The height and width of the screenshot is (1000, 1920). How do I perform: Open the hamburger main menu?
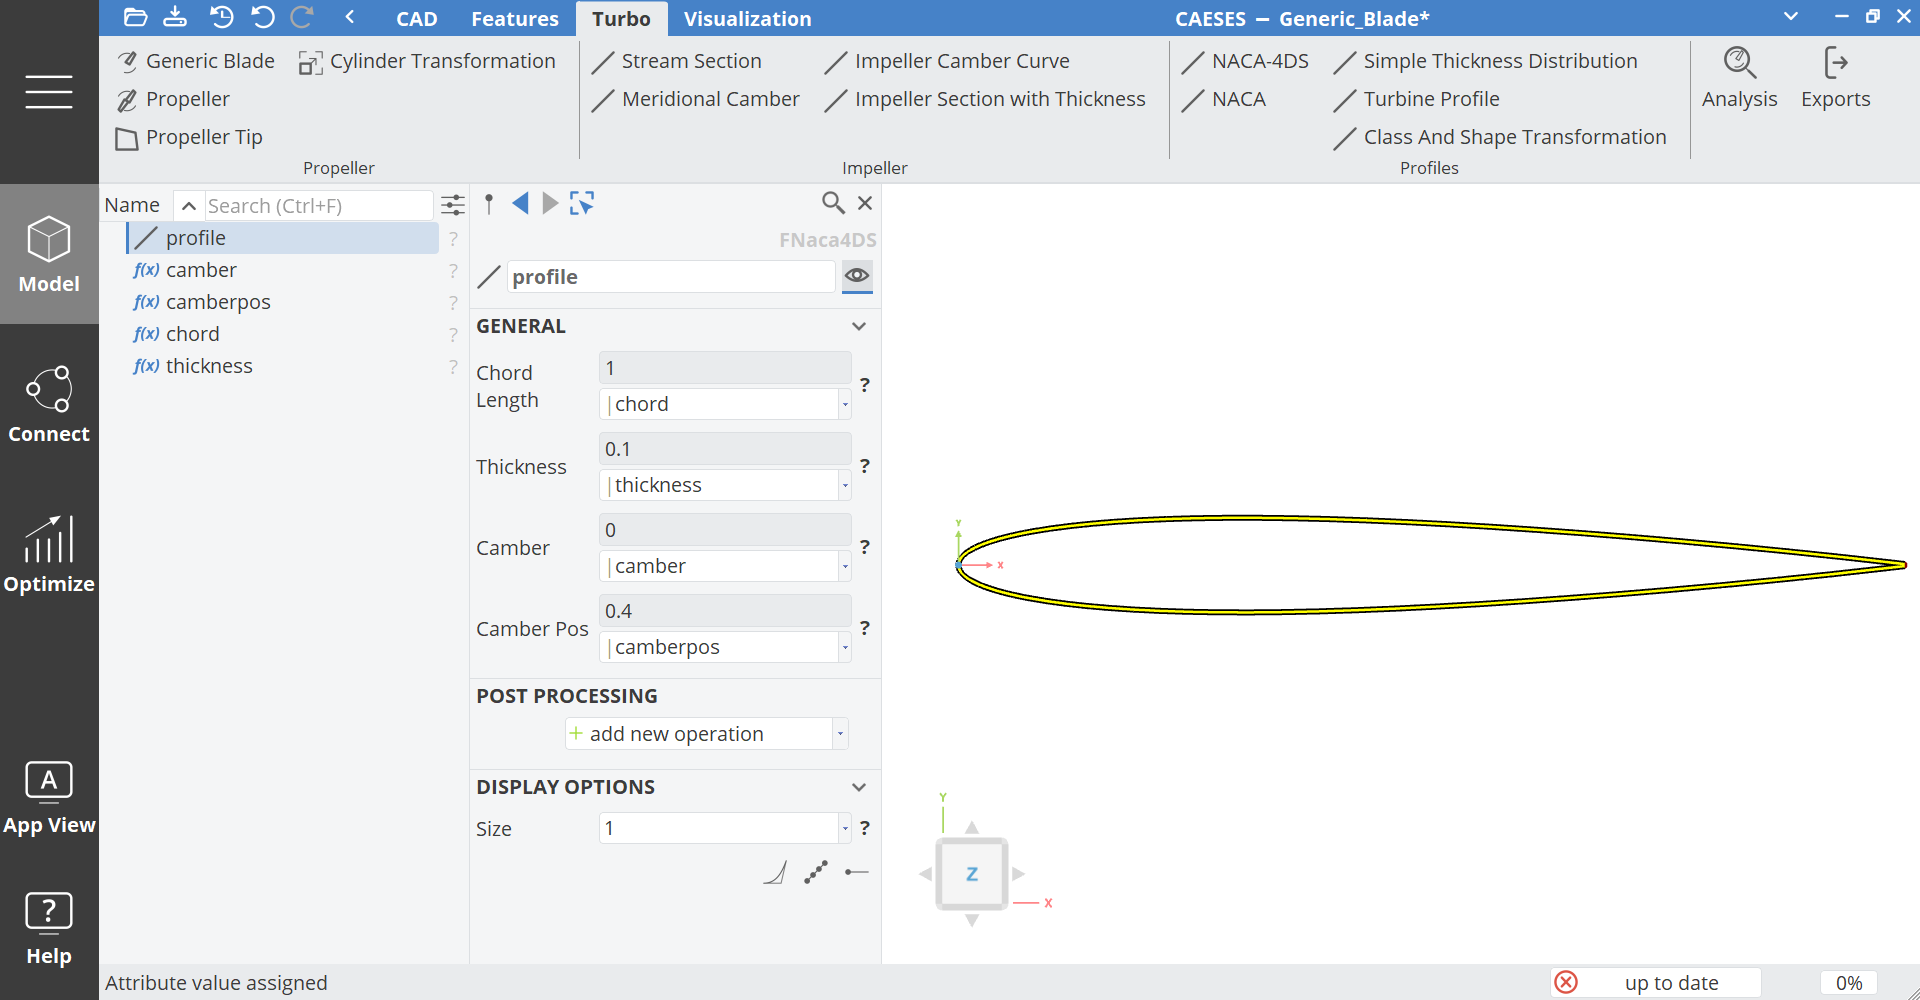coord(49,92)
